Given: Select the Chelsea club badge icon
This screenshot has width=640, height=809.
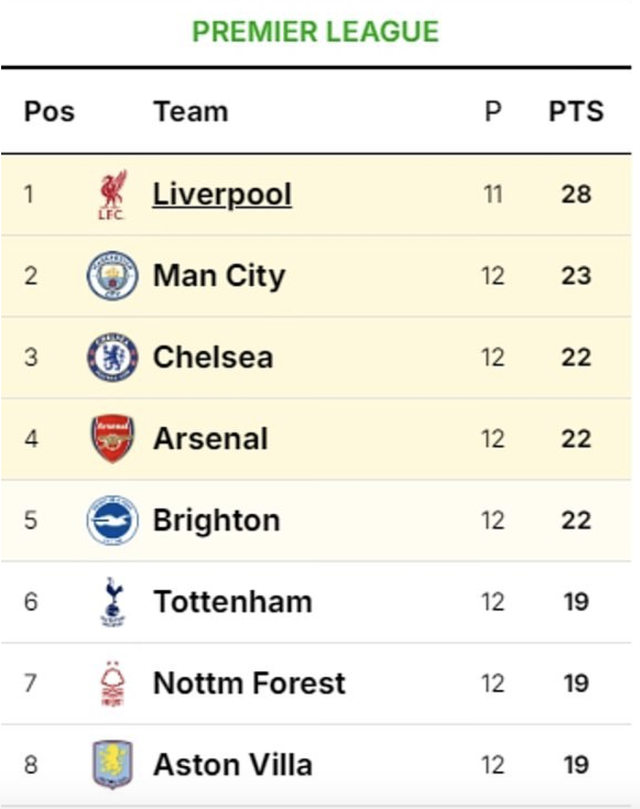Looking at the screenshot, I should coord(112,358).
